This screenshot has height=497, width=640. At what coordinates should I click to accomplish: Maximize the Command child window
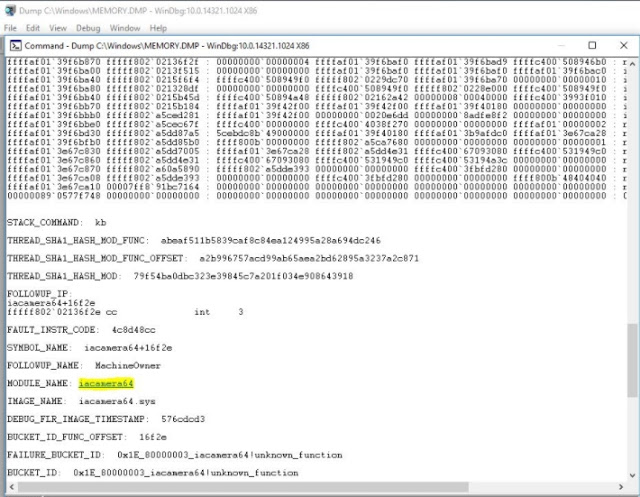(x=592, y=45)
